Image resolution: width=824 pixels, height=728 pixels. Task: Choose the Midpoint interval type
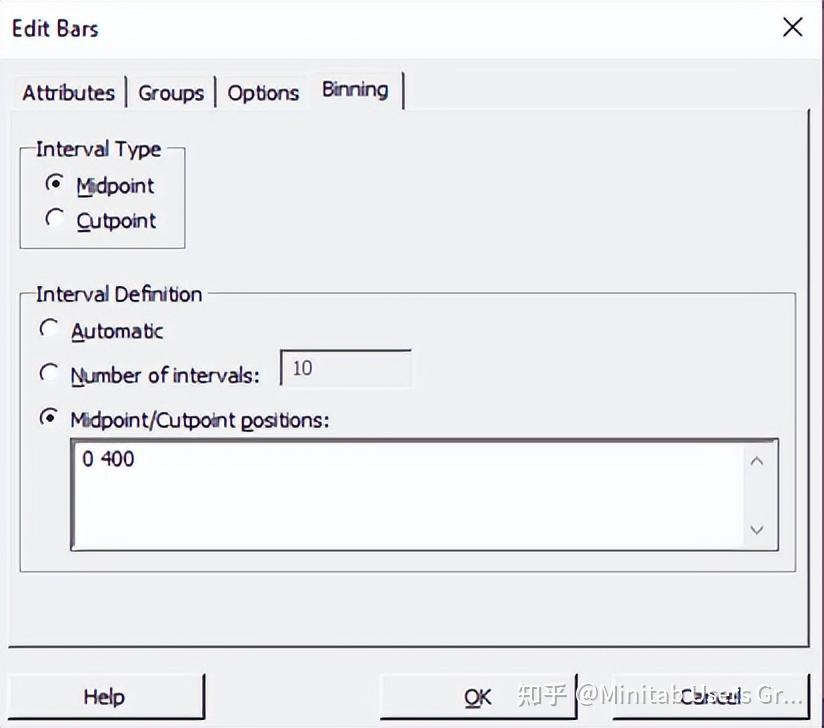pos(55,185)
